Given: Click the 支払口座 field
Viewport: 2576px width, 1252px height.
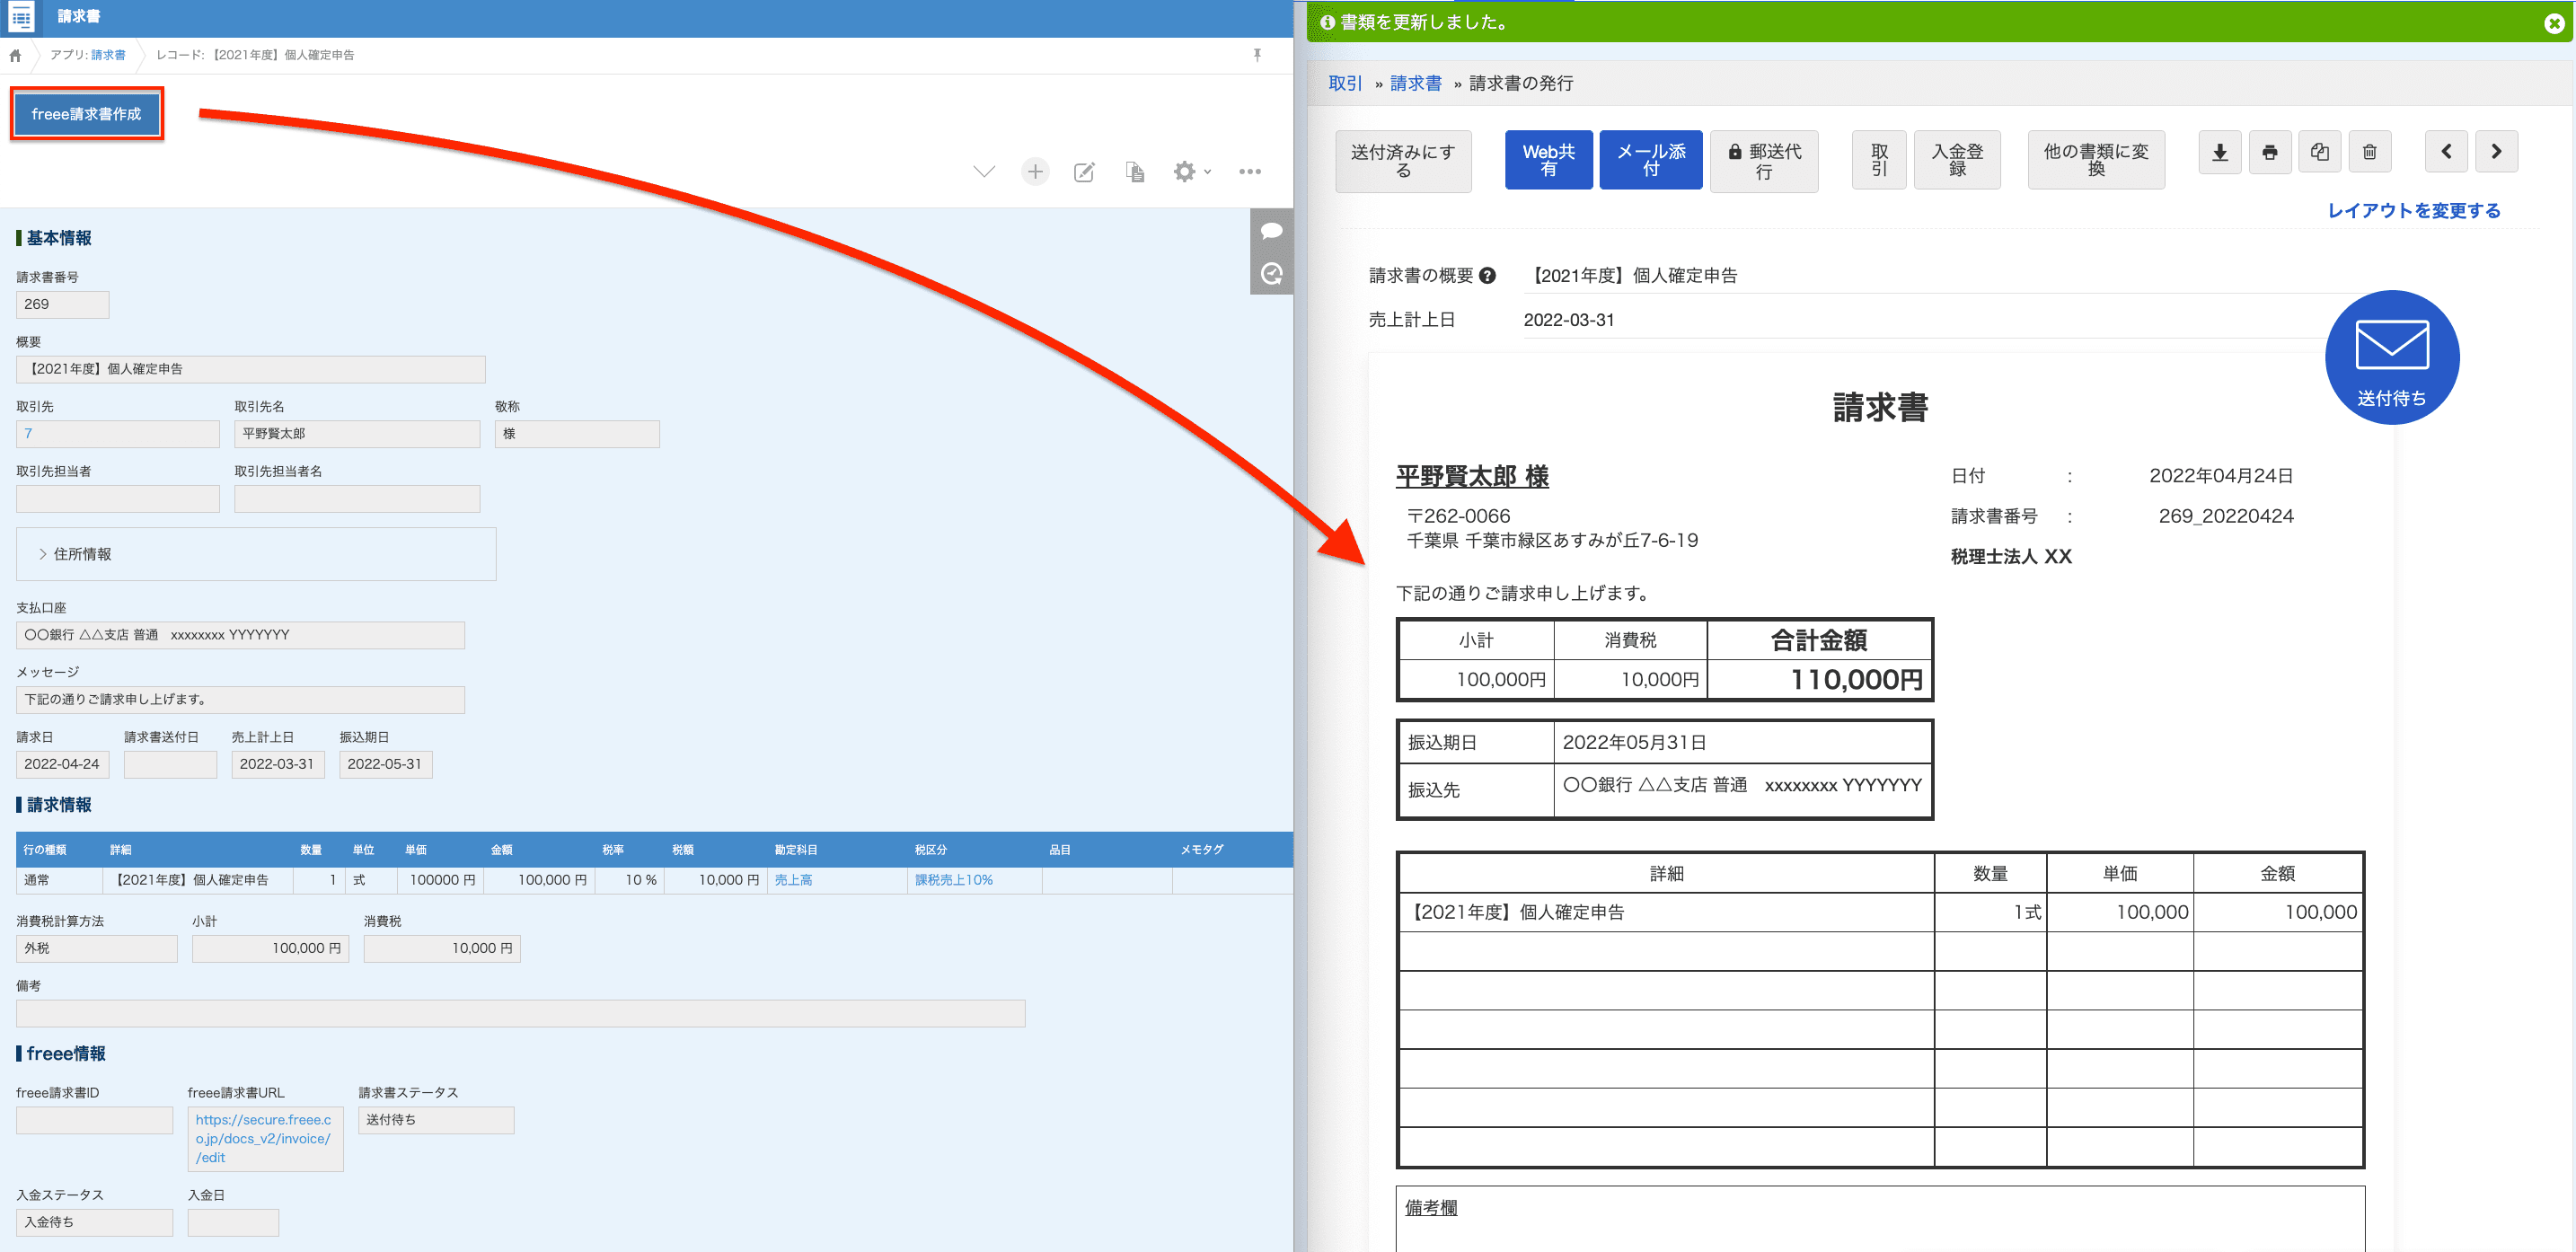Looking at the screenshot, I should pyautogui.click(x=240, y=635).
